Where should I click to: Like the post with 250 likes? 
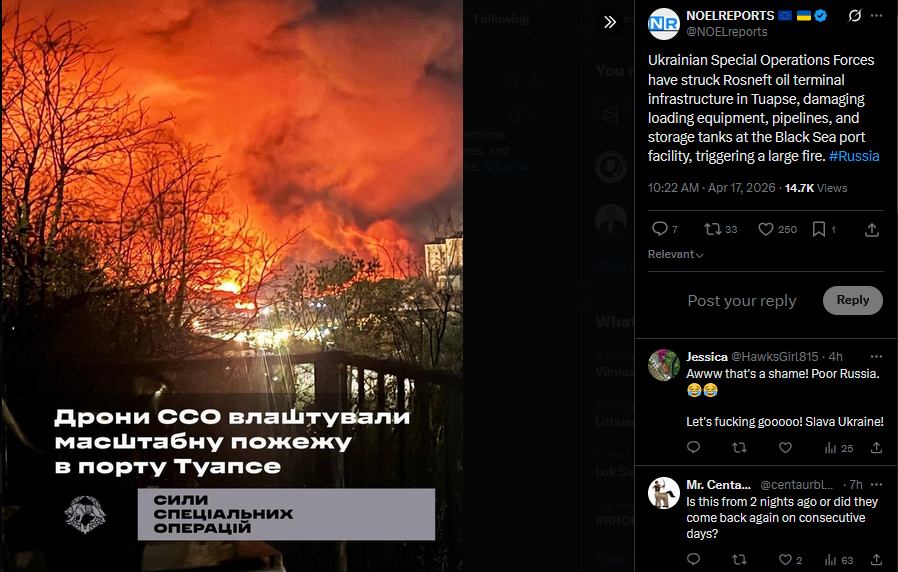pos(777,229)
